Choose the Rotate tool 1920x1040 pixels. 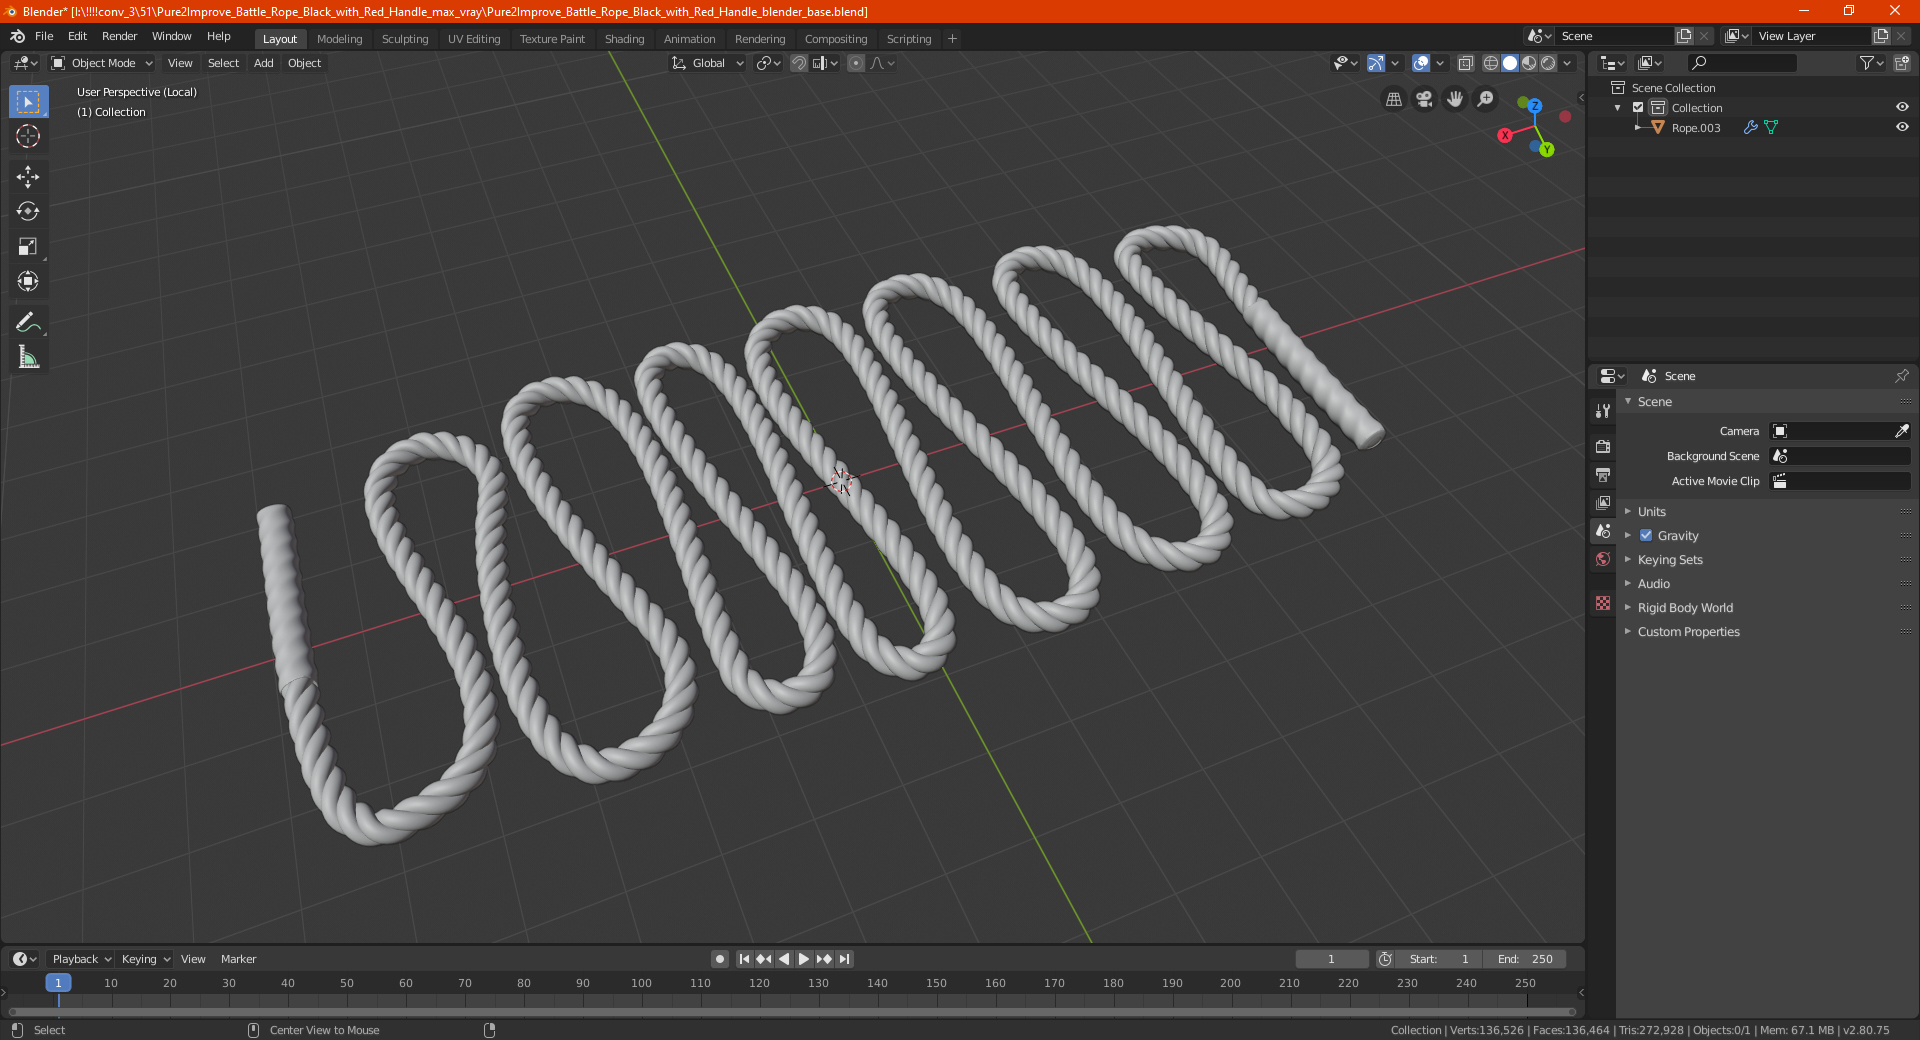point(28,211)
